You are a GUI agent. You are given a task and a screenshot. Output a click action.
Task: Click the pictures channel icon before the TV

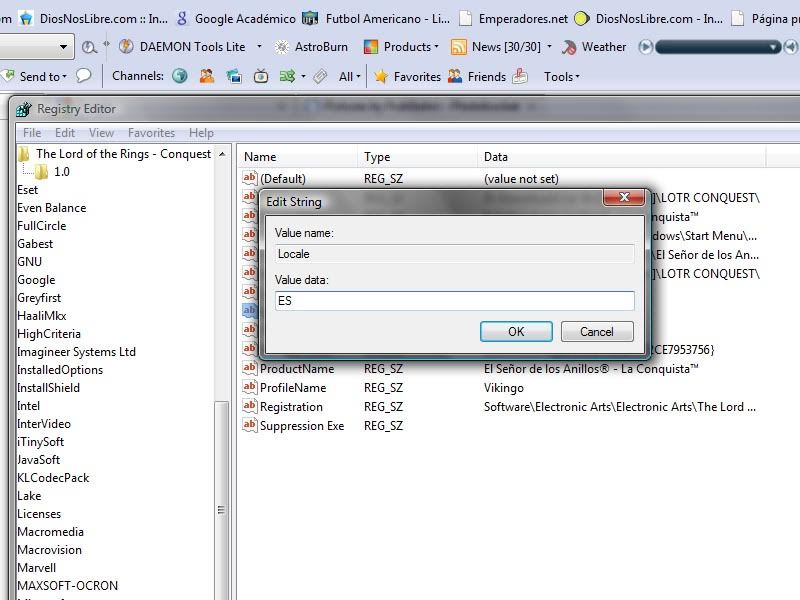[234, 76]
